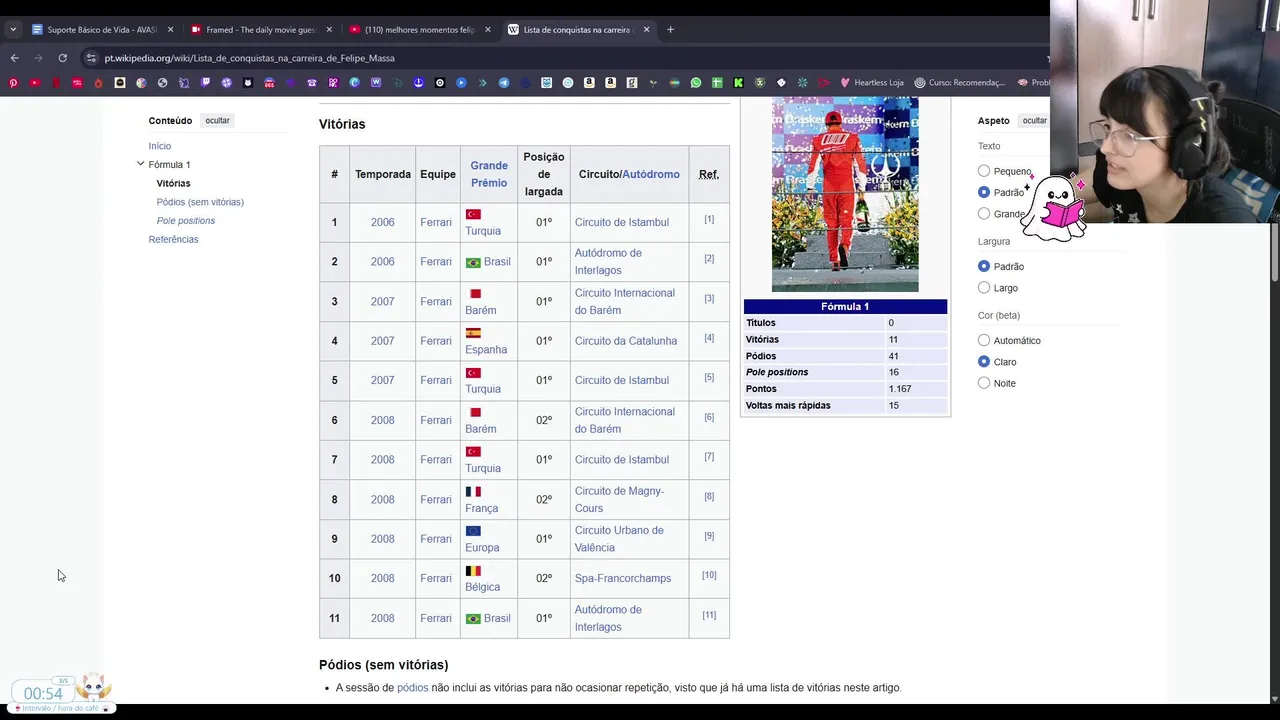Select Claro color mode
The height and width of the screenshot is (720, 1280).
pos(984,362)
